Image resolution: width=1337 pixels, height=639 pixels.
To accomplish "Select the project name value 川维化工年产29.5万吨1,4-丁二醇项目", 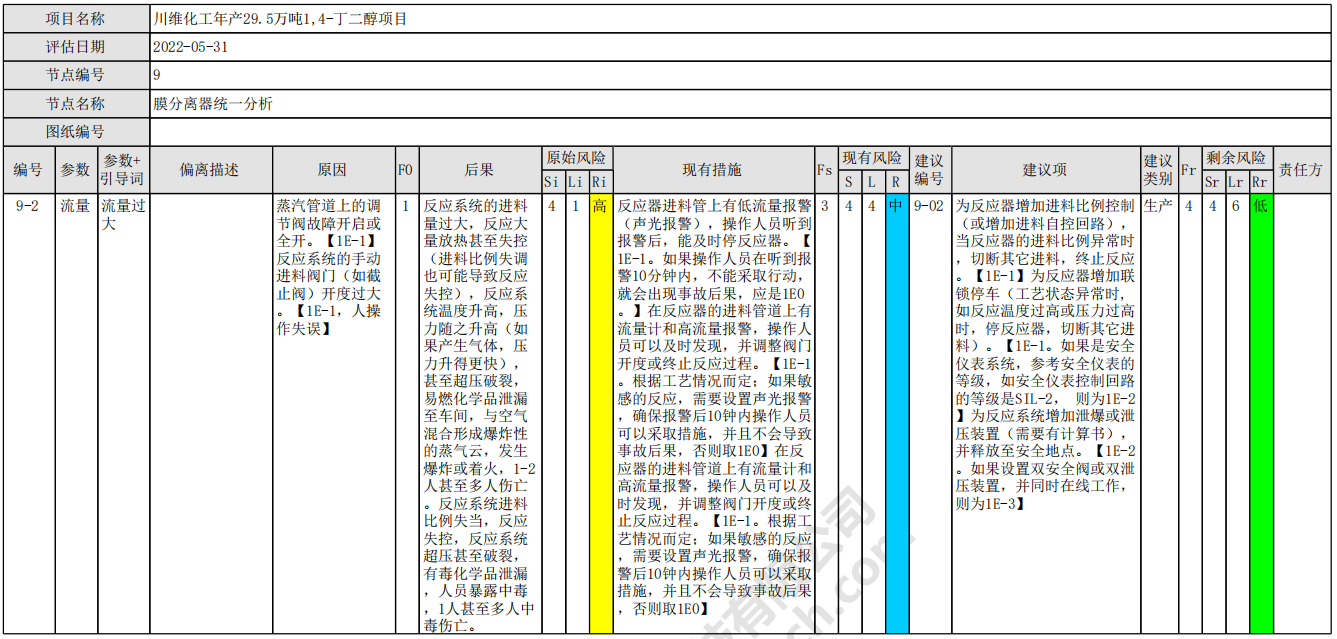I will [x=280, y=19].
